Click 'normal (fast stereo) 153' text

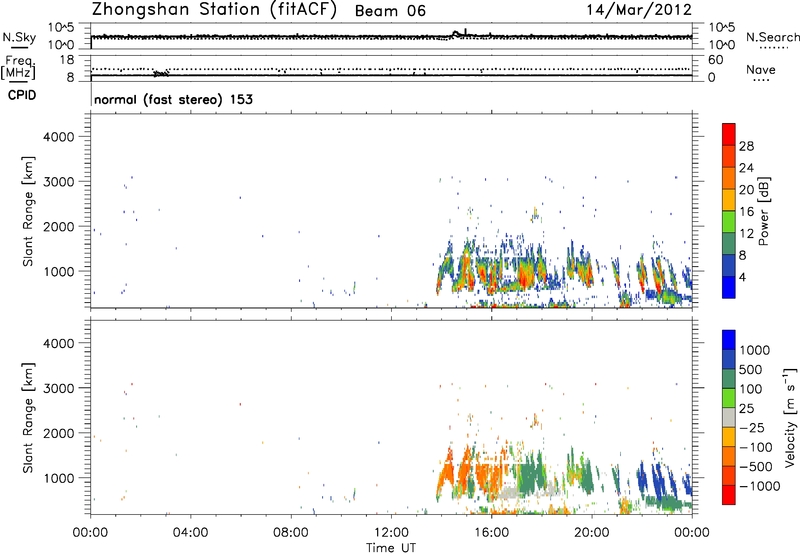pyautogui.click(x=173, y=99)
